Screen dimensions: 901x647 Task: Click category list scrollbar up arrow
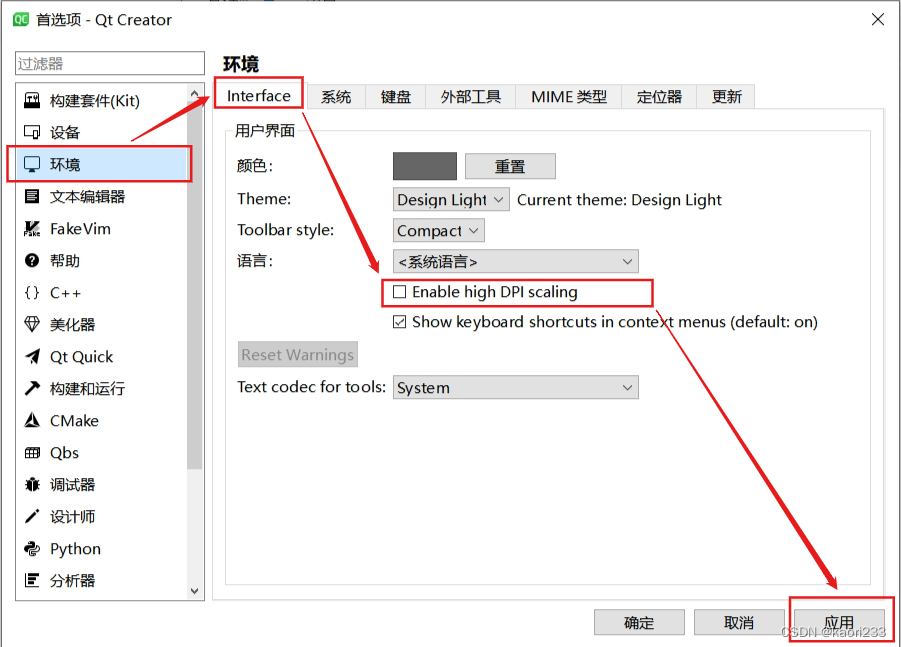[194, 93]
